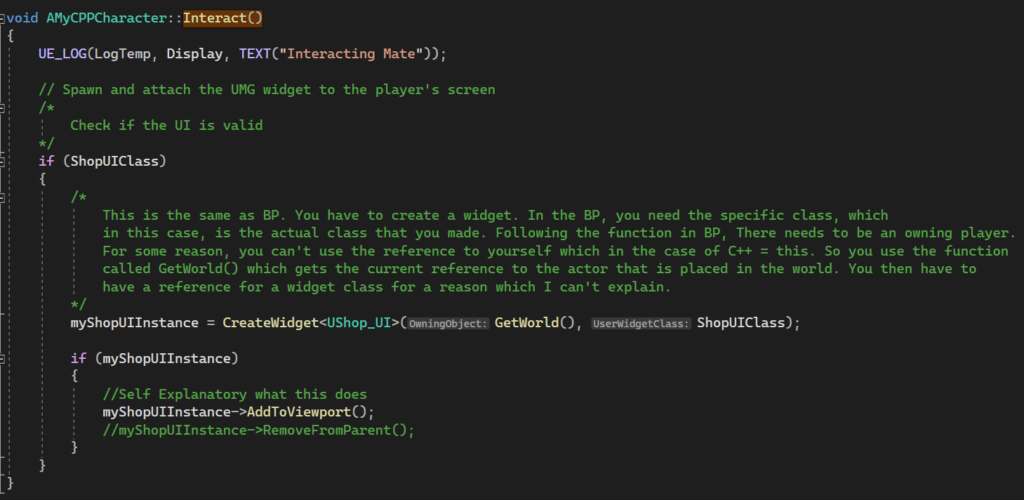
Task: Click the void keyword on the first line
Action: 25,18
